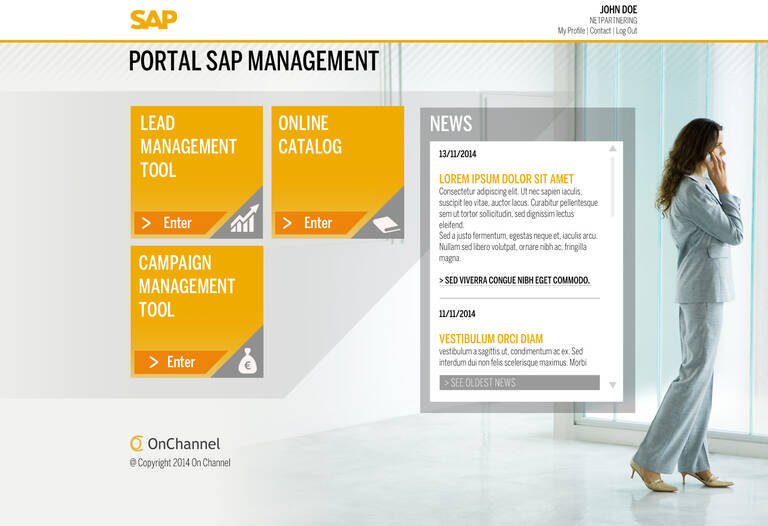Open the Lorem Ipsum Dolor Sit Amet headline
This screenshot has height=526, width=768.
pyautogui.click(x=506, y=179)
